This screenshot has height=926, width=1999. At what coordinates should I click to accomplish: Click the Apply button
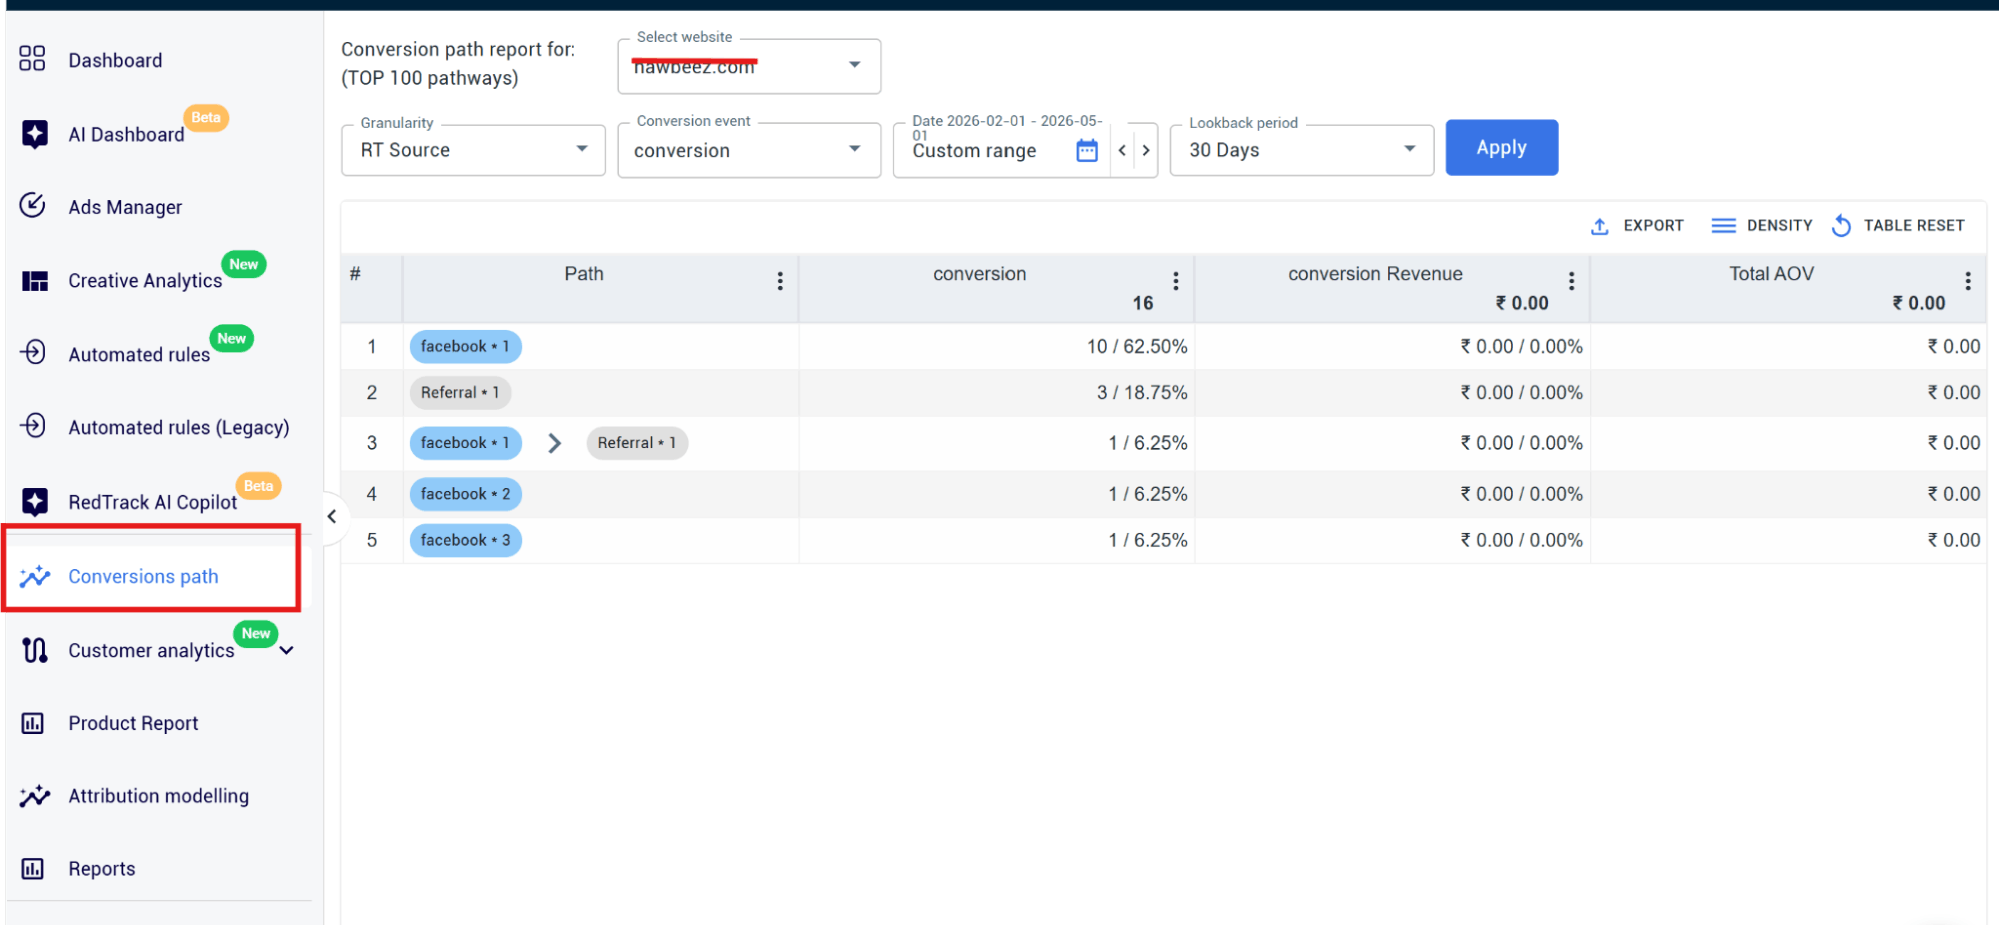click(1501, 148)
